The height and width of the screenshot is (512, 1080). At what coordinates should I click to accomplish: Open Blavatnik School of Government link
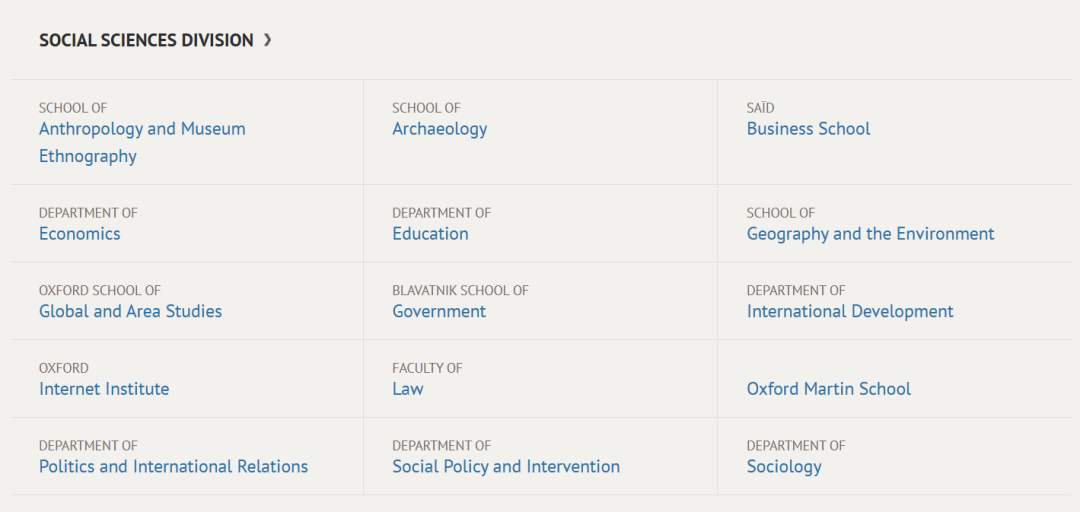[x=439, y=311]
